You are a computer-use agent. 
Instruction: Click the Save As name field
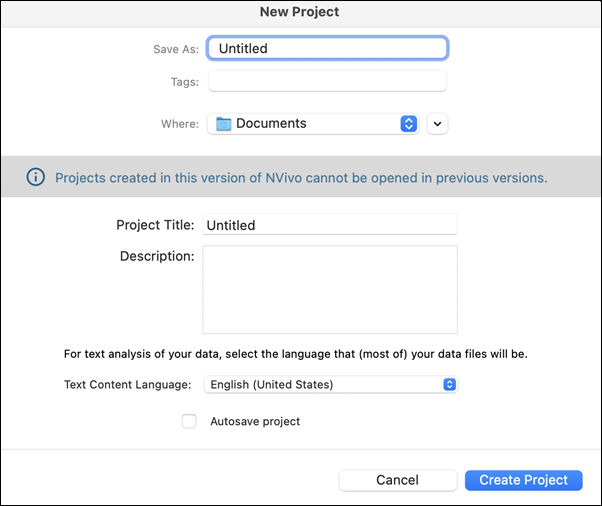tap(327, 48)
